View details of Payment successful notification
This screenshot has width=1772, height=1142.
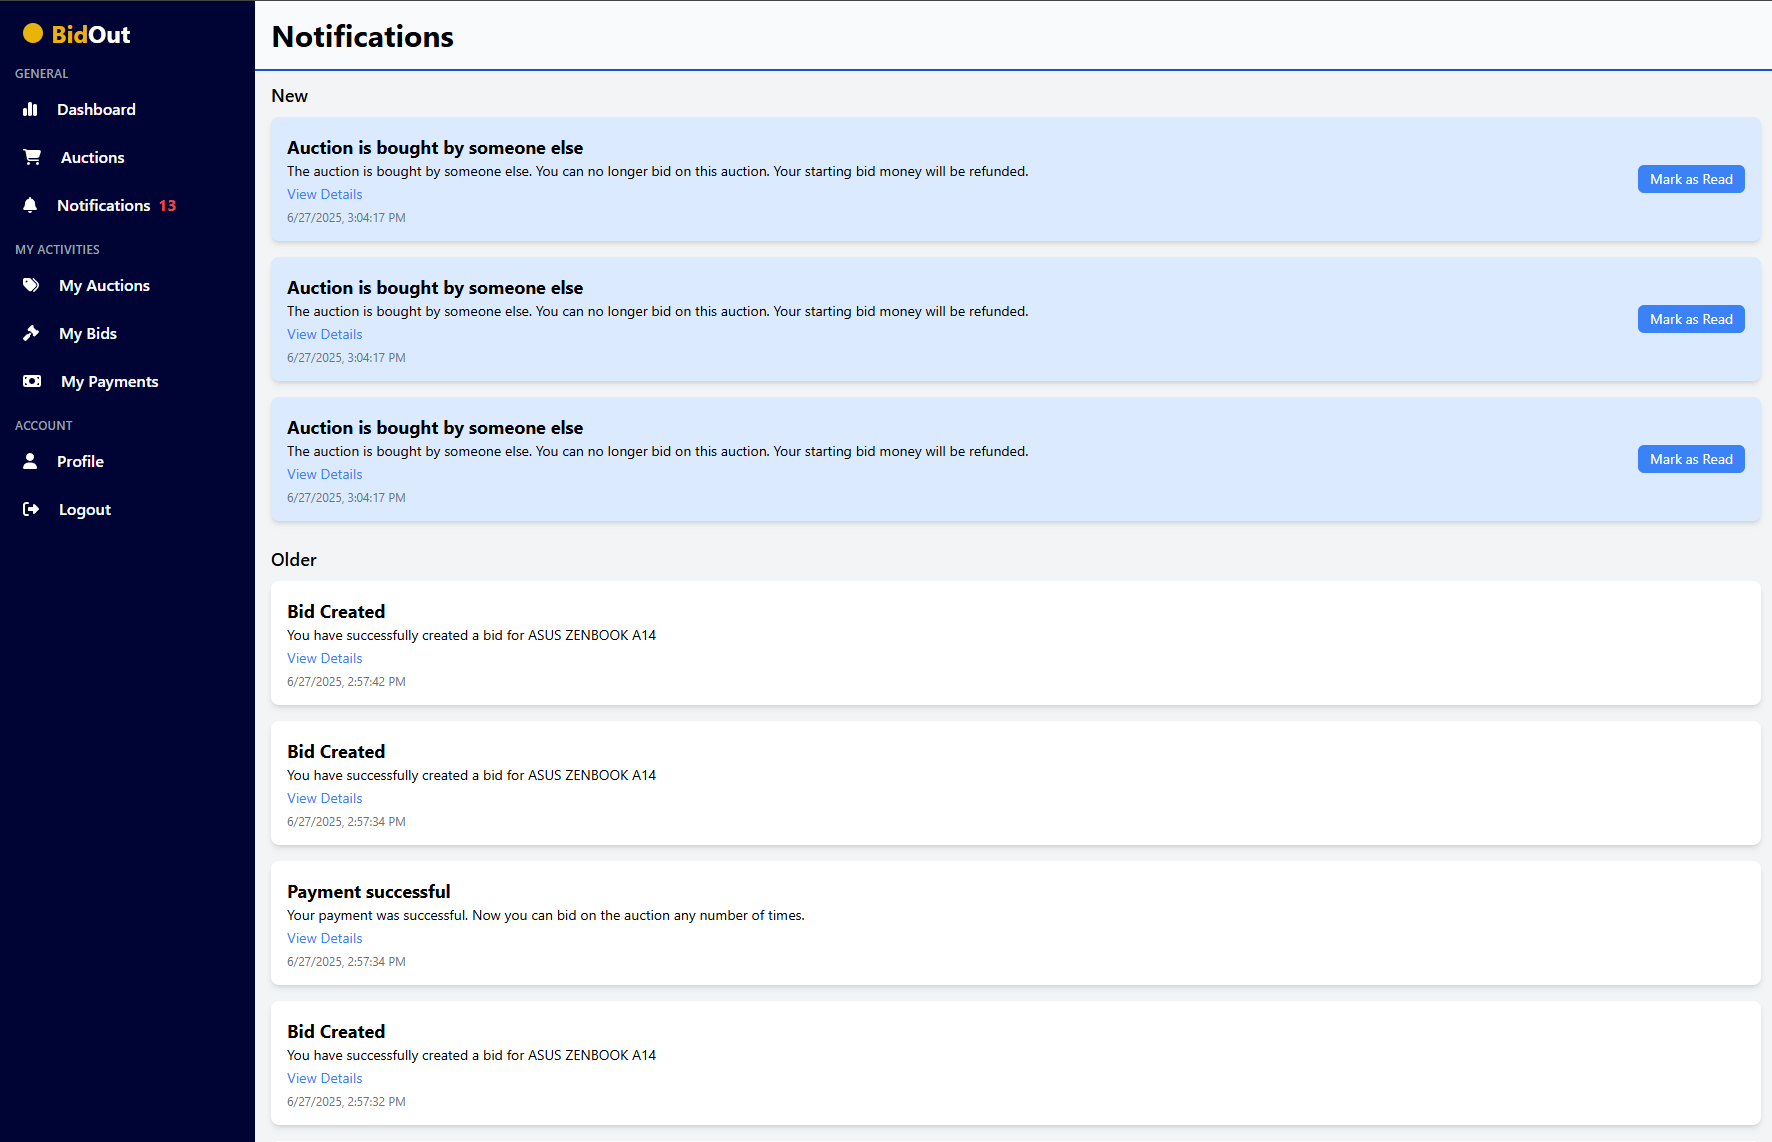click(x=324, y=938)
